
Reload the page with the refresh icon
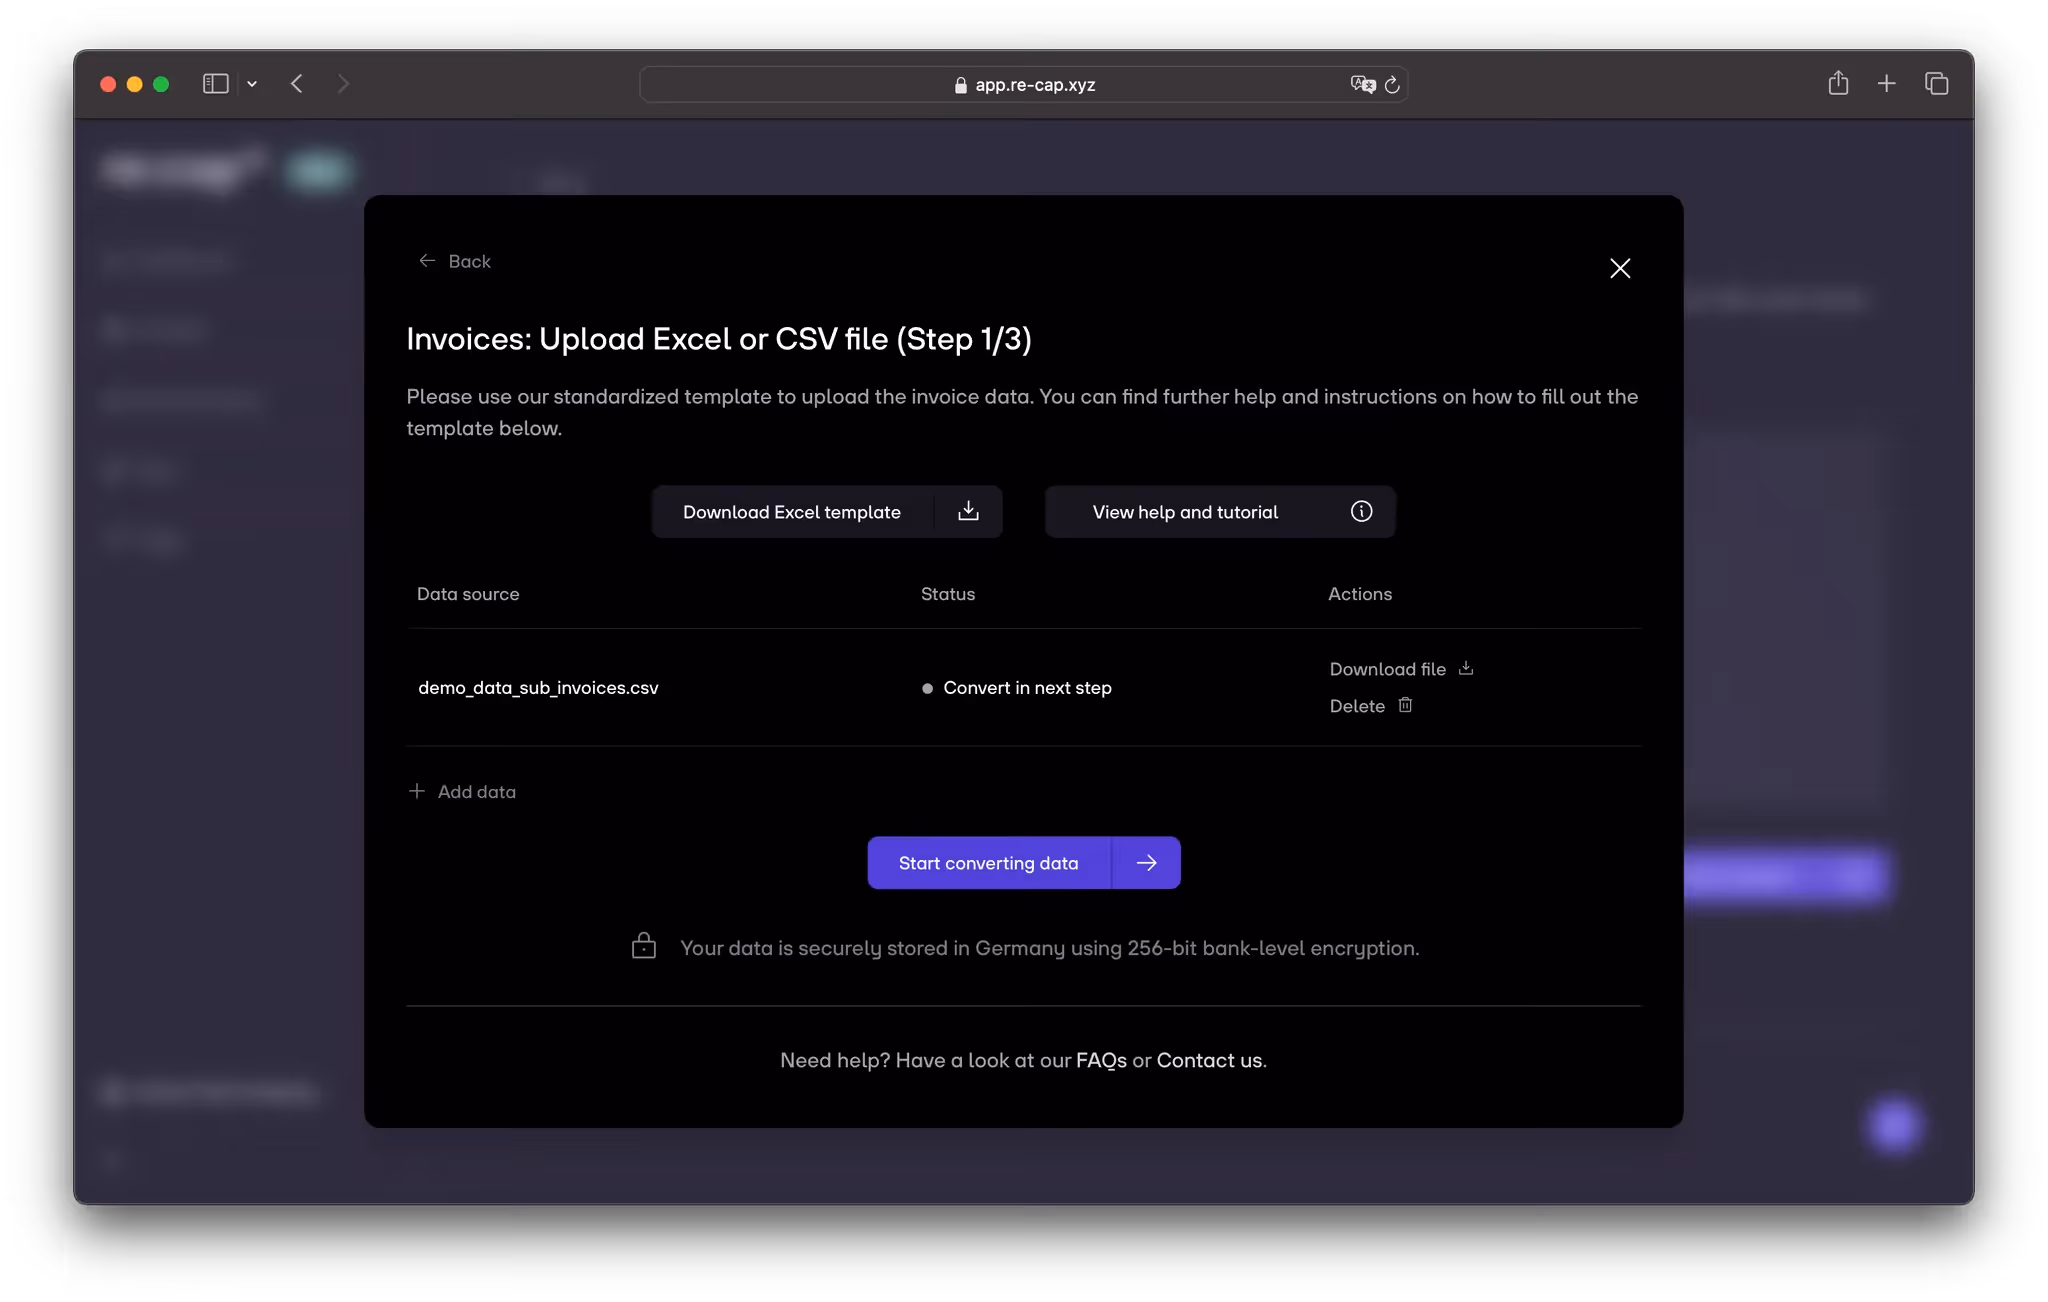pyautogui.click(x=1392, y=84)
